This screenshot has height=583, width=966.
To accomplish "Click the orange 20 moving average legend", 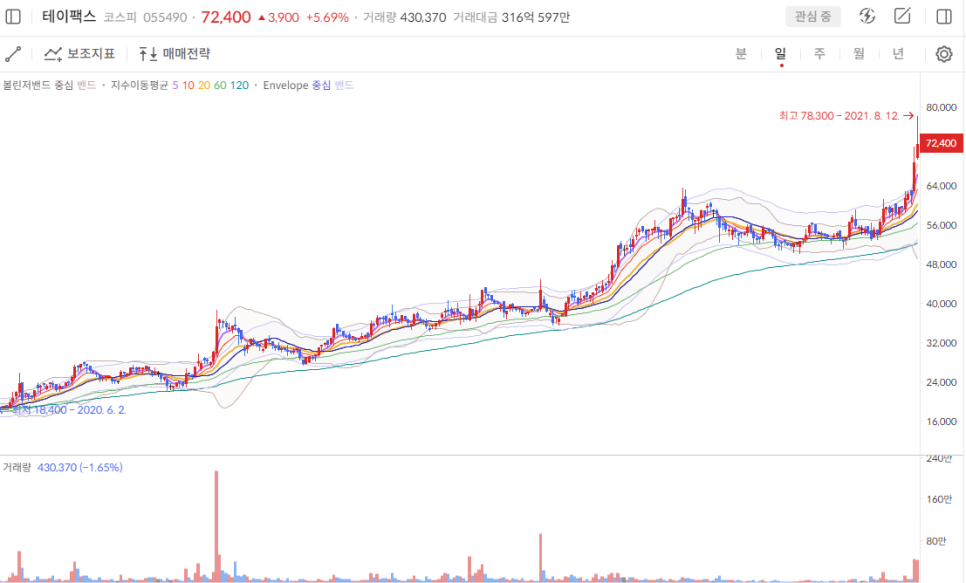I will point(204,85).
